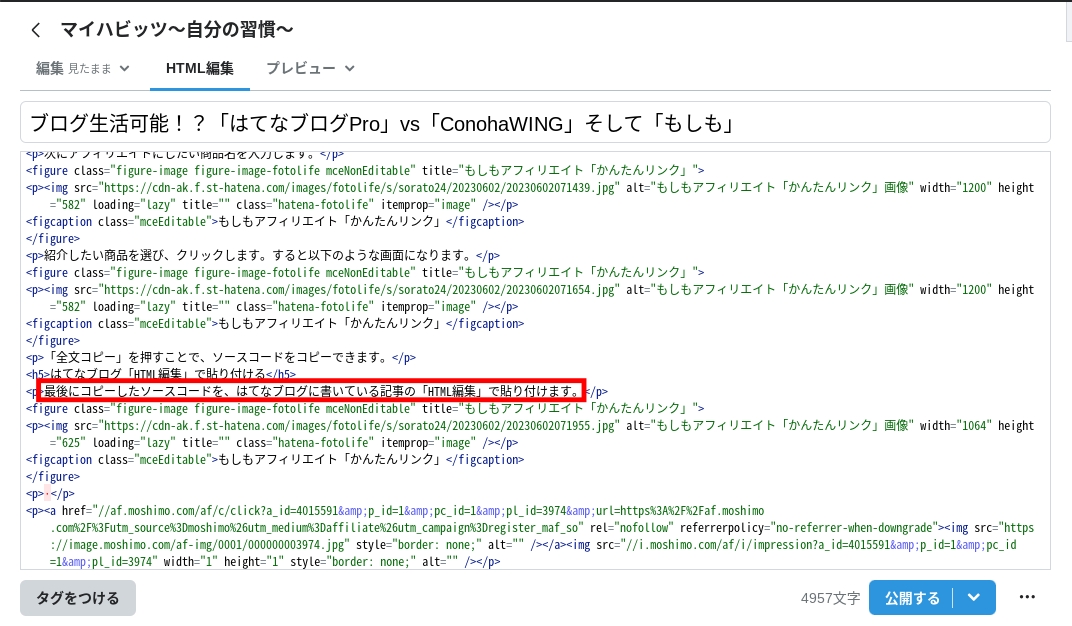This screenshot has height=626, width=1072.
Task: Click the 公開する publish button
Action: 911,597
